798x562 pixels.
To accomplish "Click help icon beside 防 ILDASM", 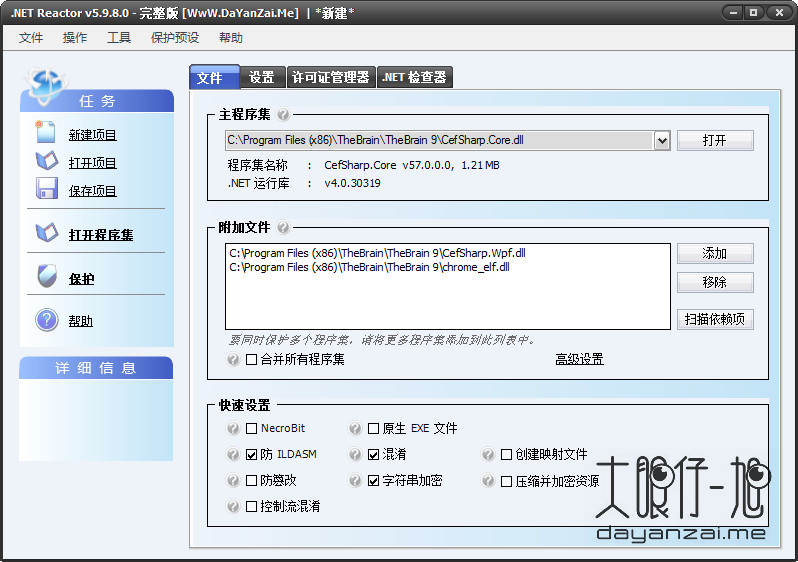I will pos(233,454).
